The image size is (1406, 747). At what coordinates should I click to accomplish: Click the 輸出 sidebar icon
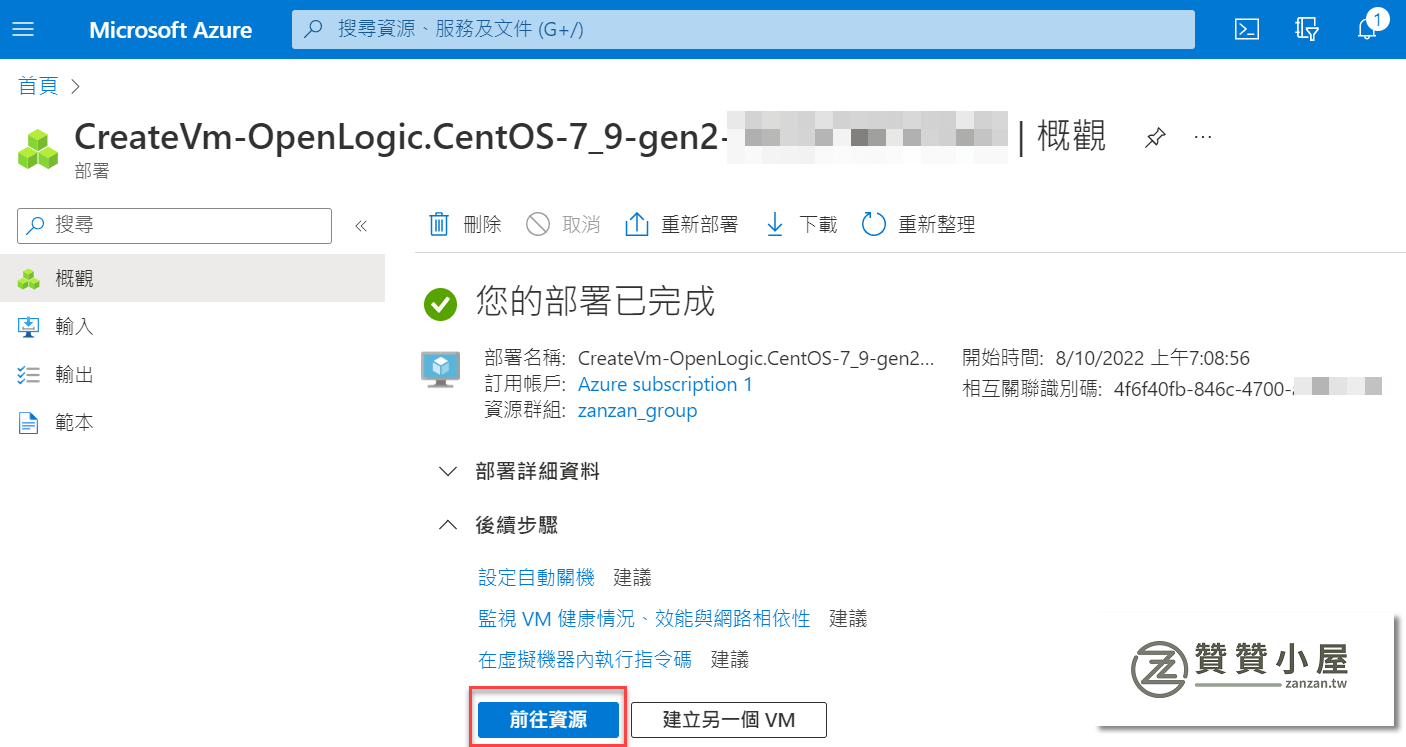[28, 375]
